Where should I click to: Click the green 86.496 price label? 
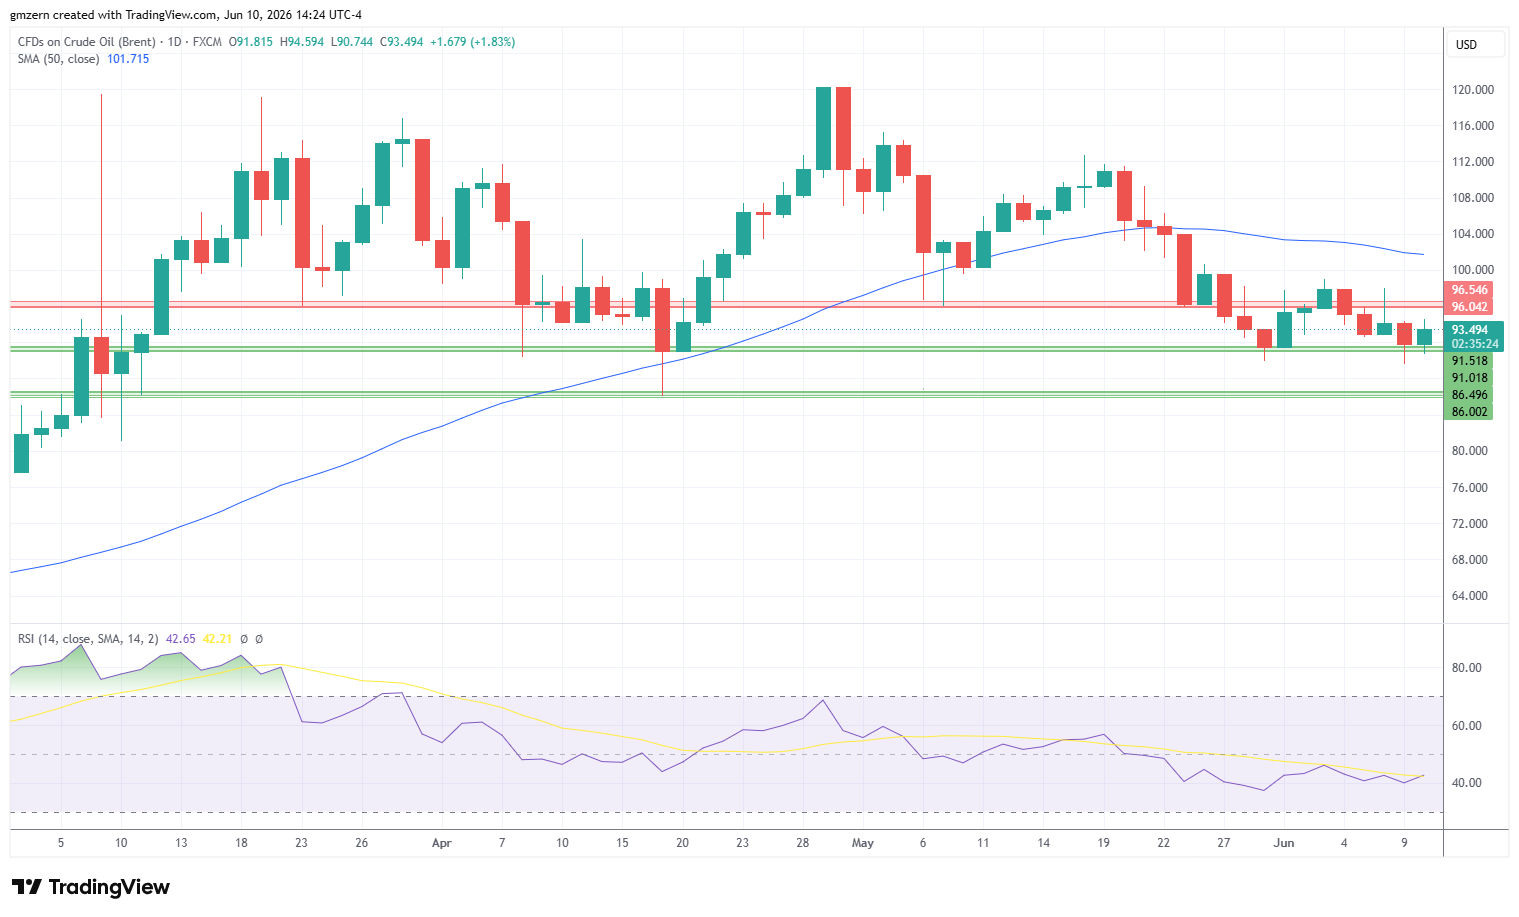point(1469,395)
